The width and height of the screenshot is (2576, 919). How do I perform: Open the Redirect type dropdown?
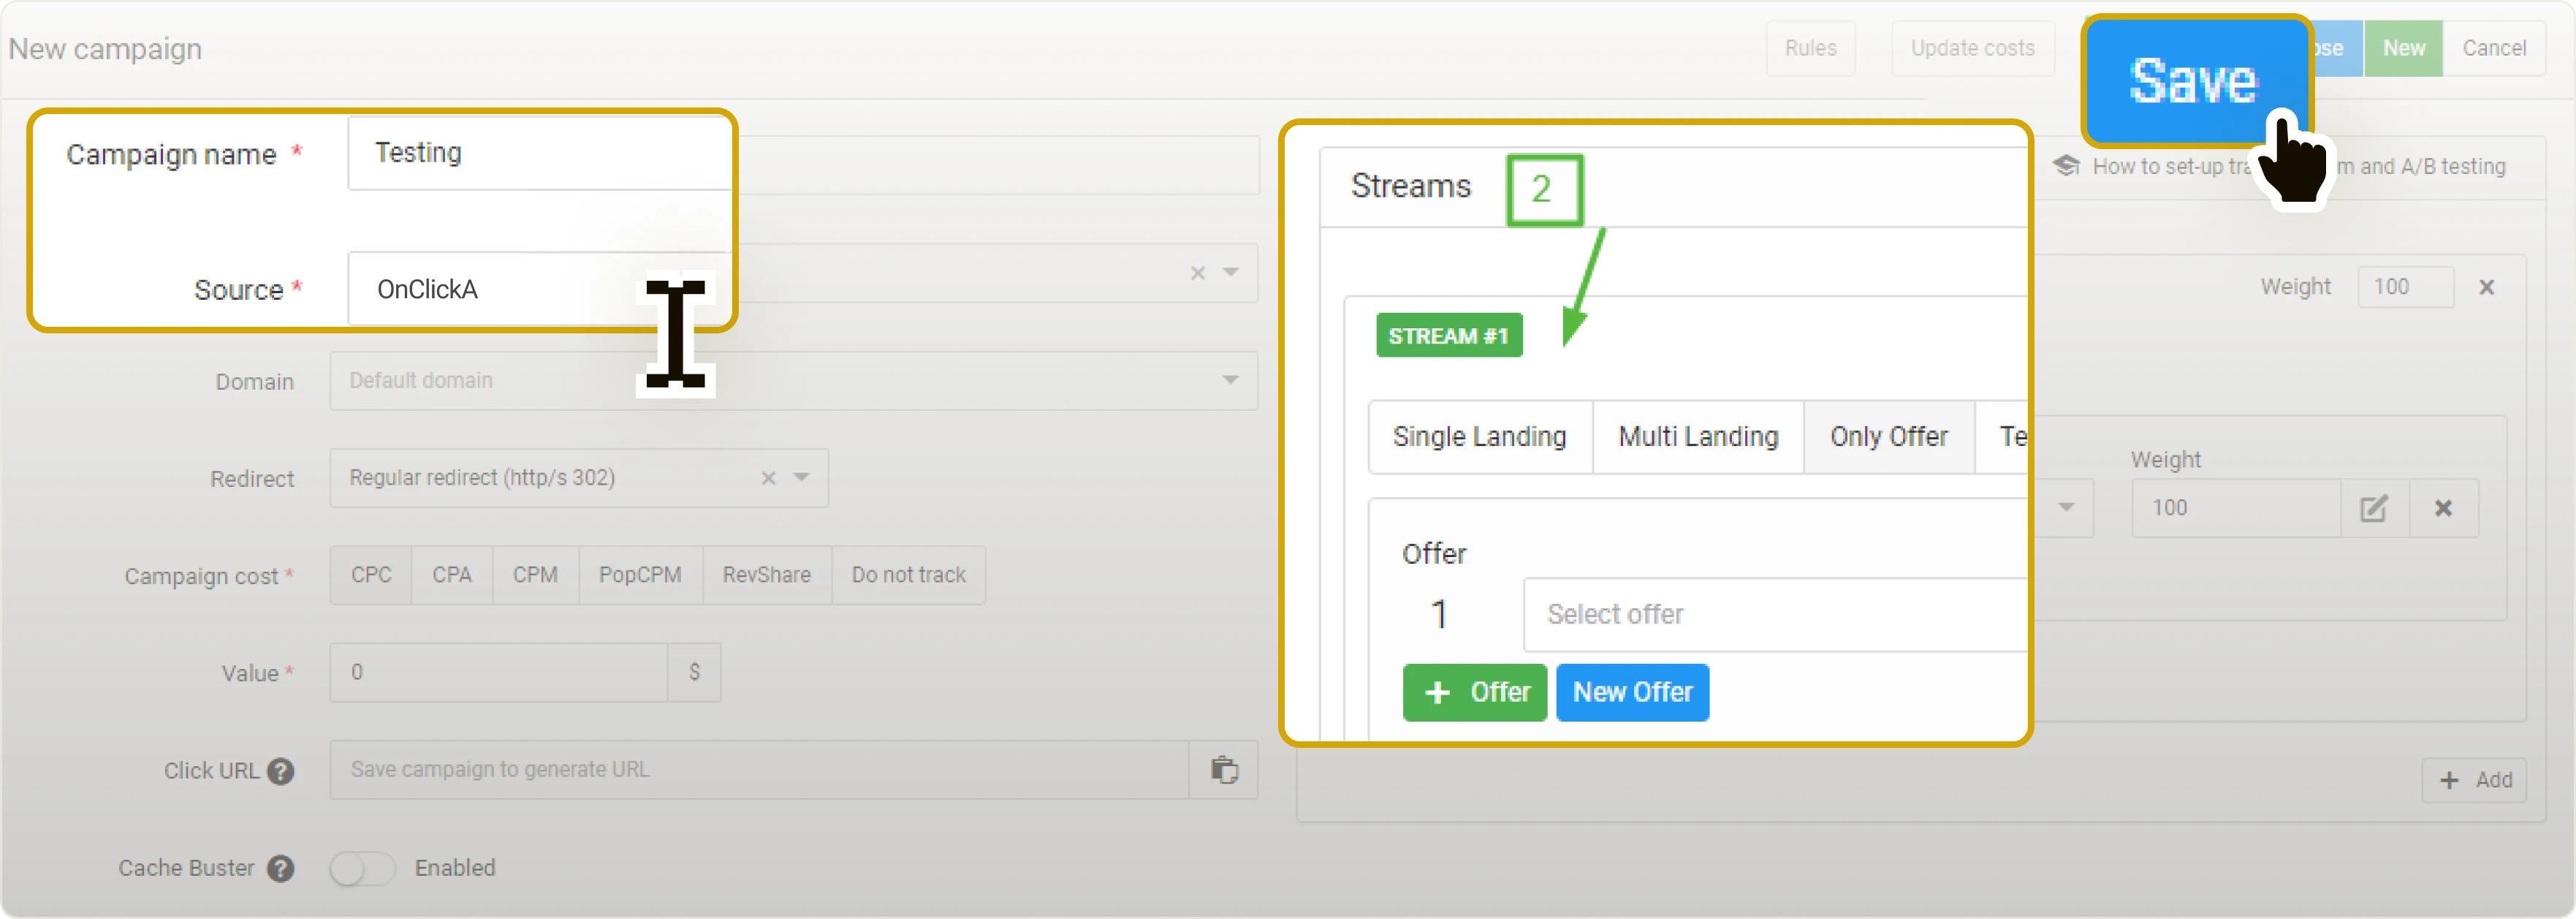(801, 478)
